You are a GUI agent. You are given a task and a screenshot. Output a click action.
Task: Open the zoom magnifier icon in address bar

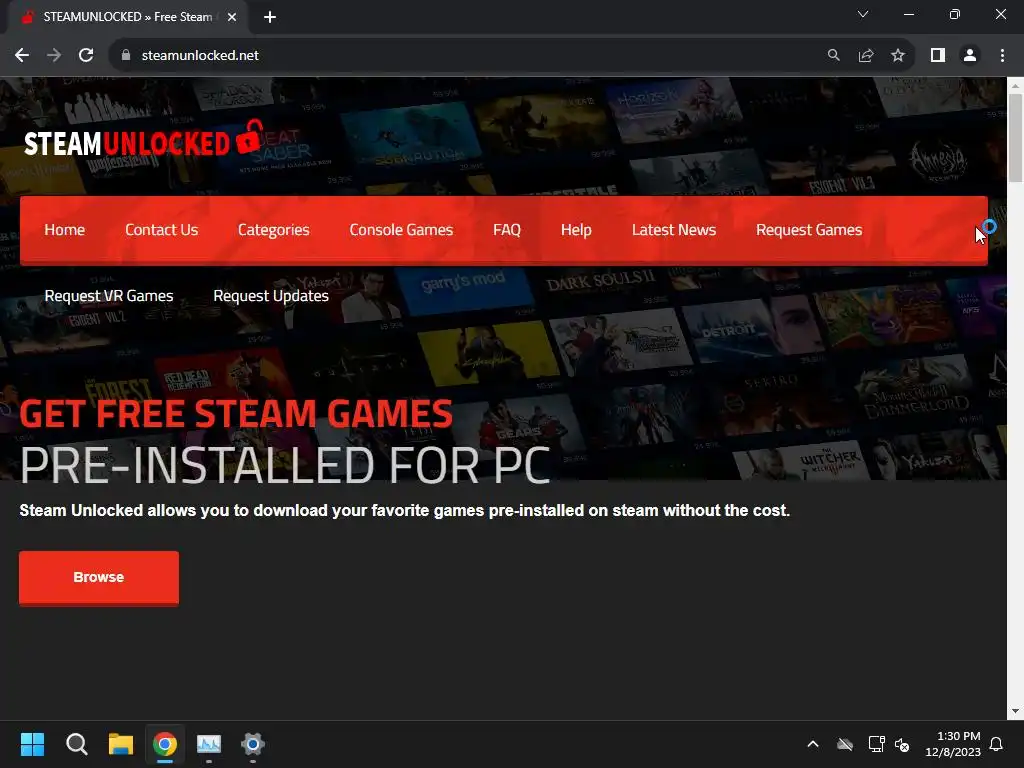click(833, 56)
